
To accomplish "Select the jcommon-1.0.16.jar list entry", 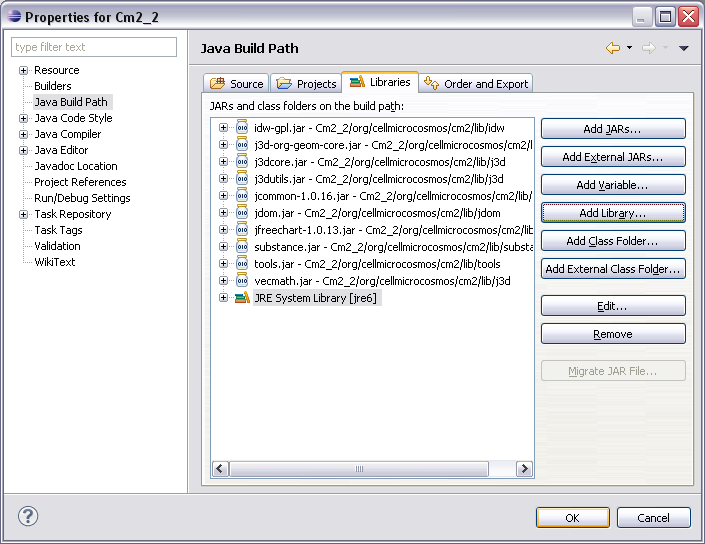I will click(x=393, y=196).
